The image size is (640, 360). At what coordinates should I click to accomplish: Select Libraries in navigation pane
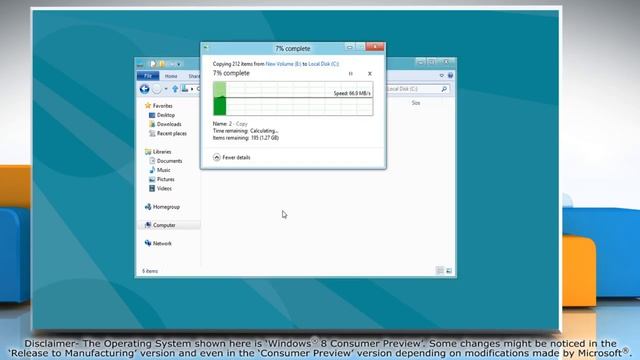pyautogui.click(x=162, y=151)
